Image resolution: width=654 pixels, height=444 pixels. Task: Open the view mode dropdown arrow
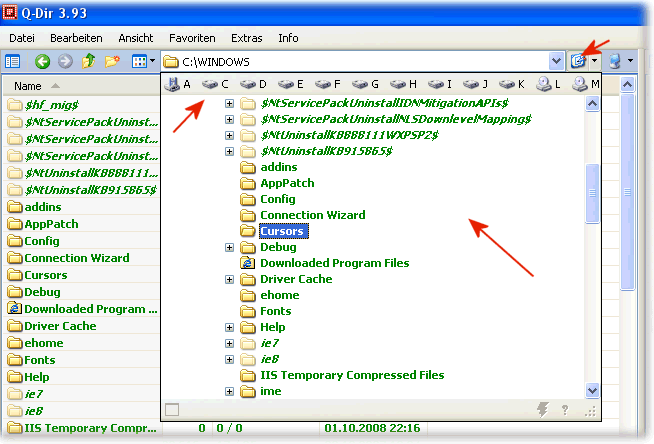(x=153, y=61)
